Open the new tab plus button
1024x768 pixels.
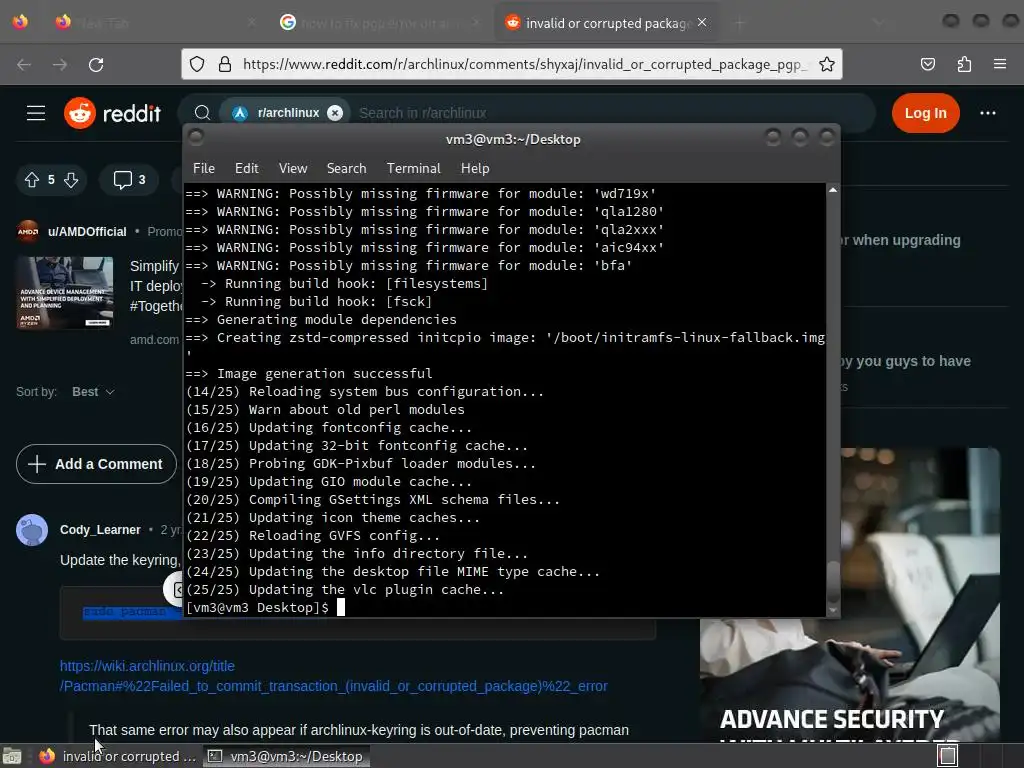point(740,23)
